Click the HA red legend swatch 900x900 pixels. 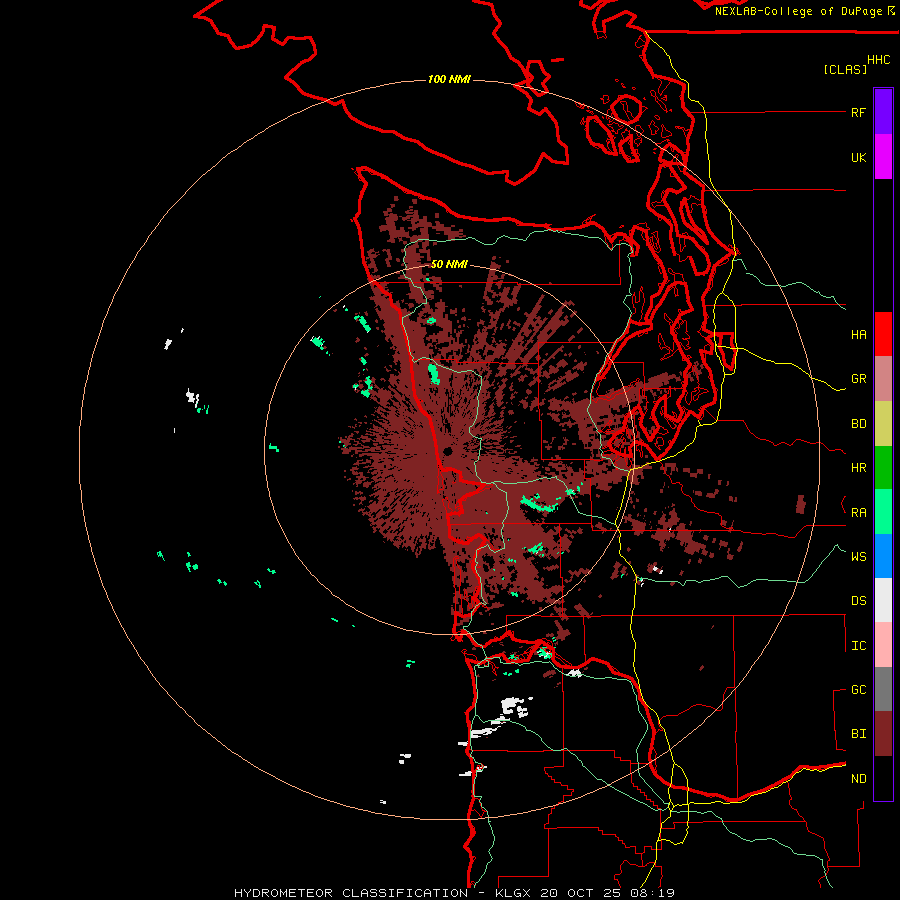point(883,334)
